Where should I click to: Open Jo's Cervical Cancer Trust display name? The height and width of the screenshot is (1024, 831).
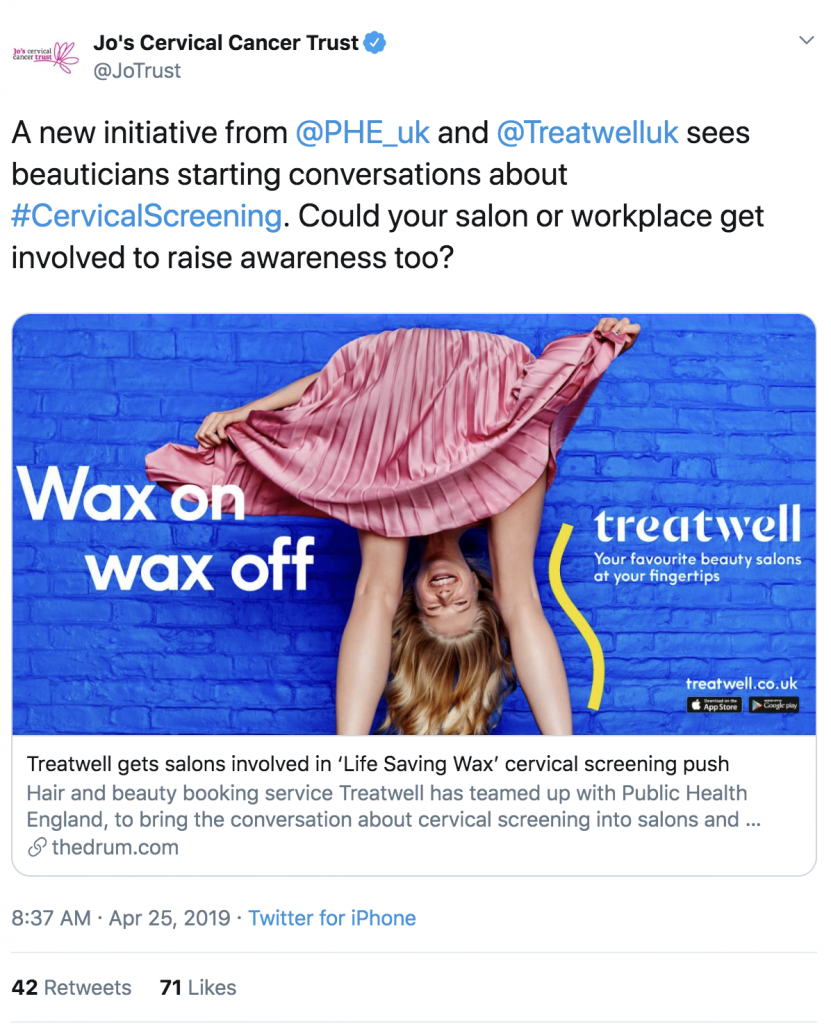(x=225, y=43)
